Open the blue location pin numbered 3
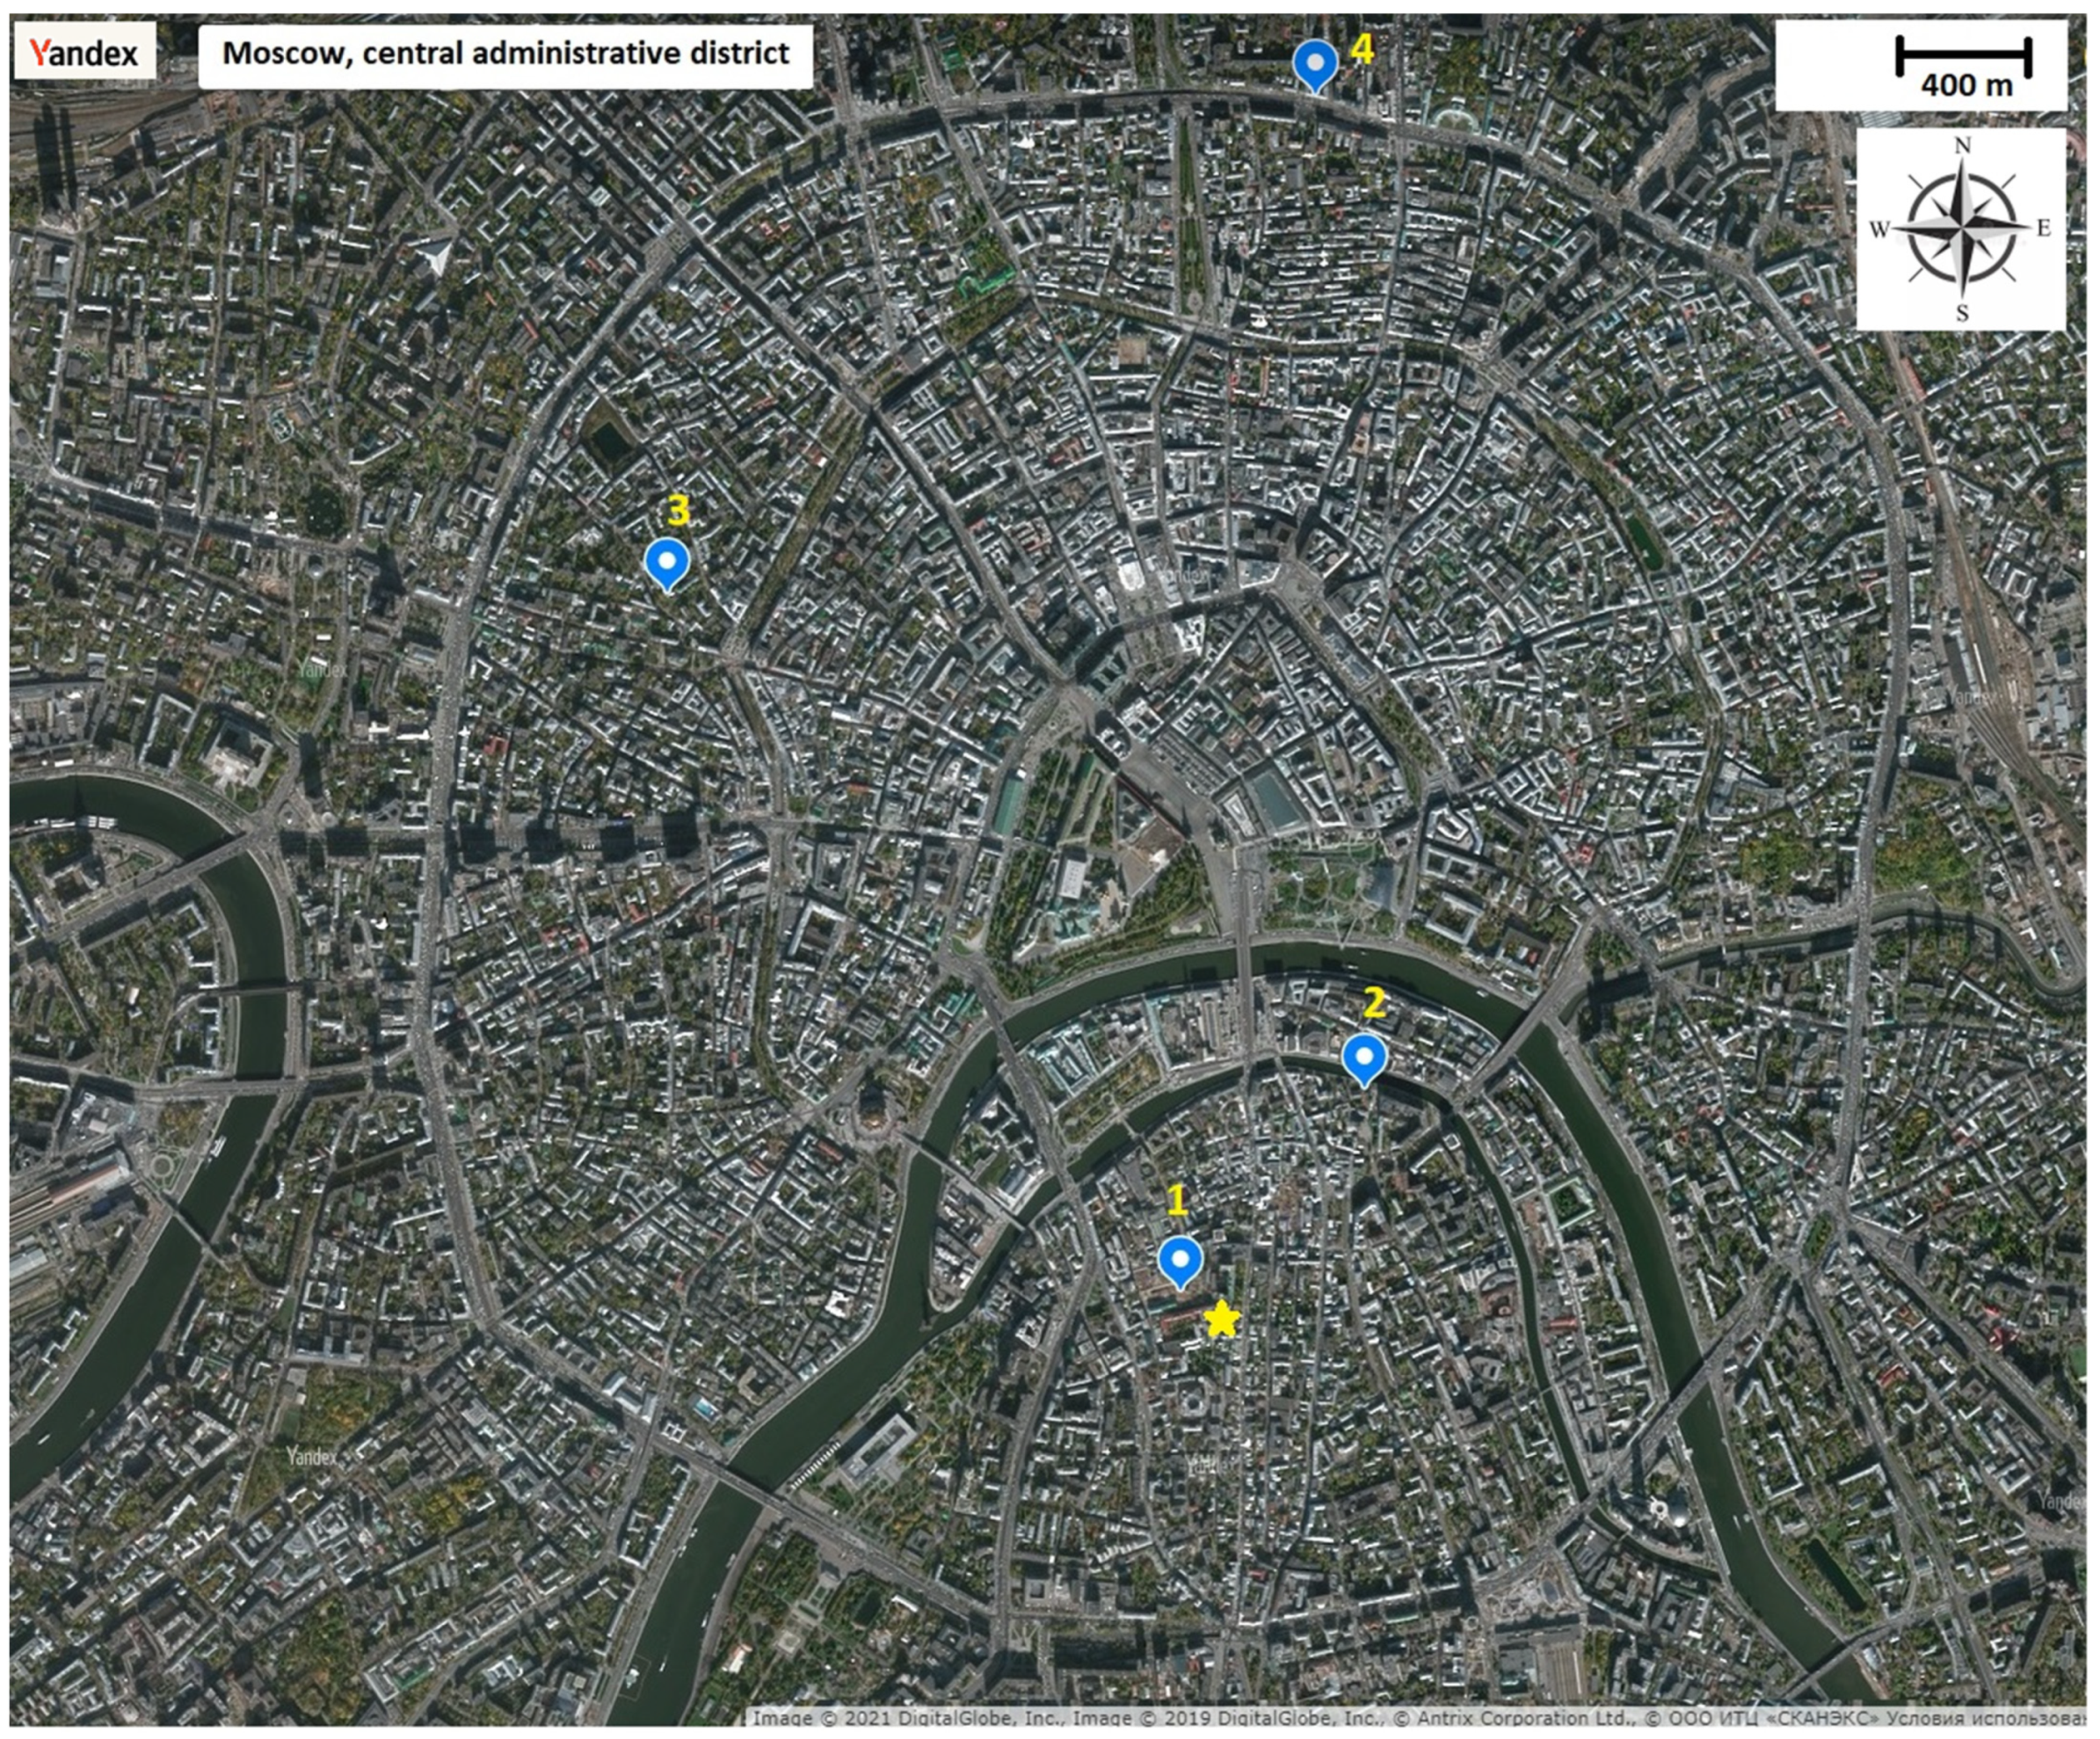The width and height of the screenshot is (2100, 1739). coord(667,562)
